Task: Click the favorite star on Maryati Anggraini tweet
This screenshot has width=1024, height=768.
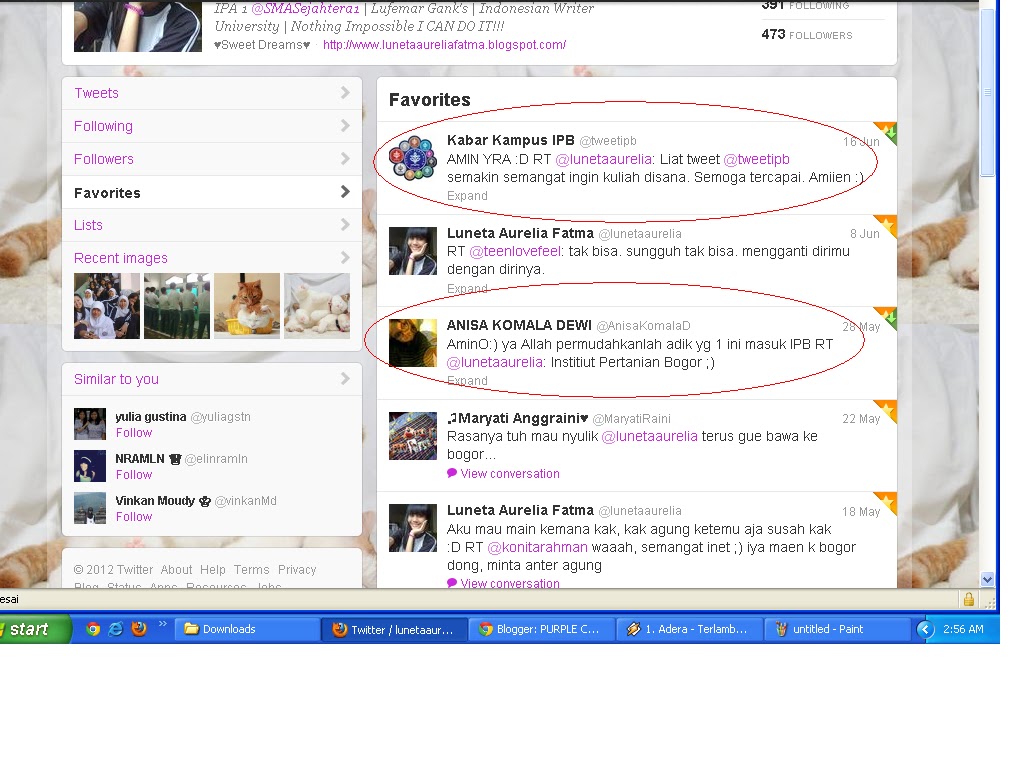Action: pos(886,411)
